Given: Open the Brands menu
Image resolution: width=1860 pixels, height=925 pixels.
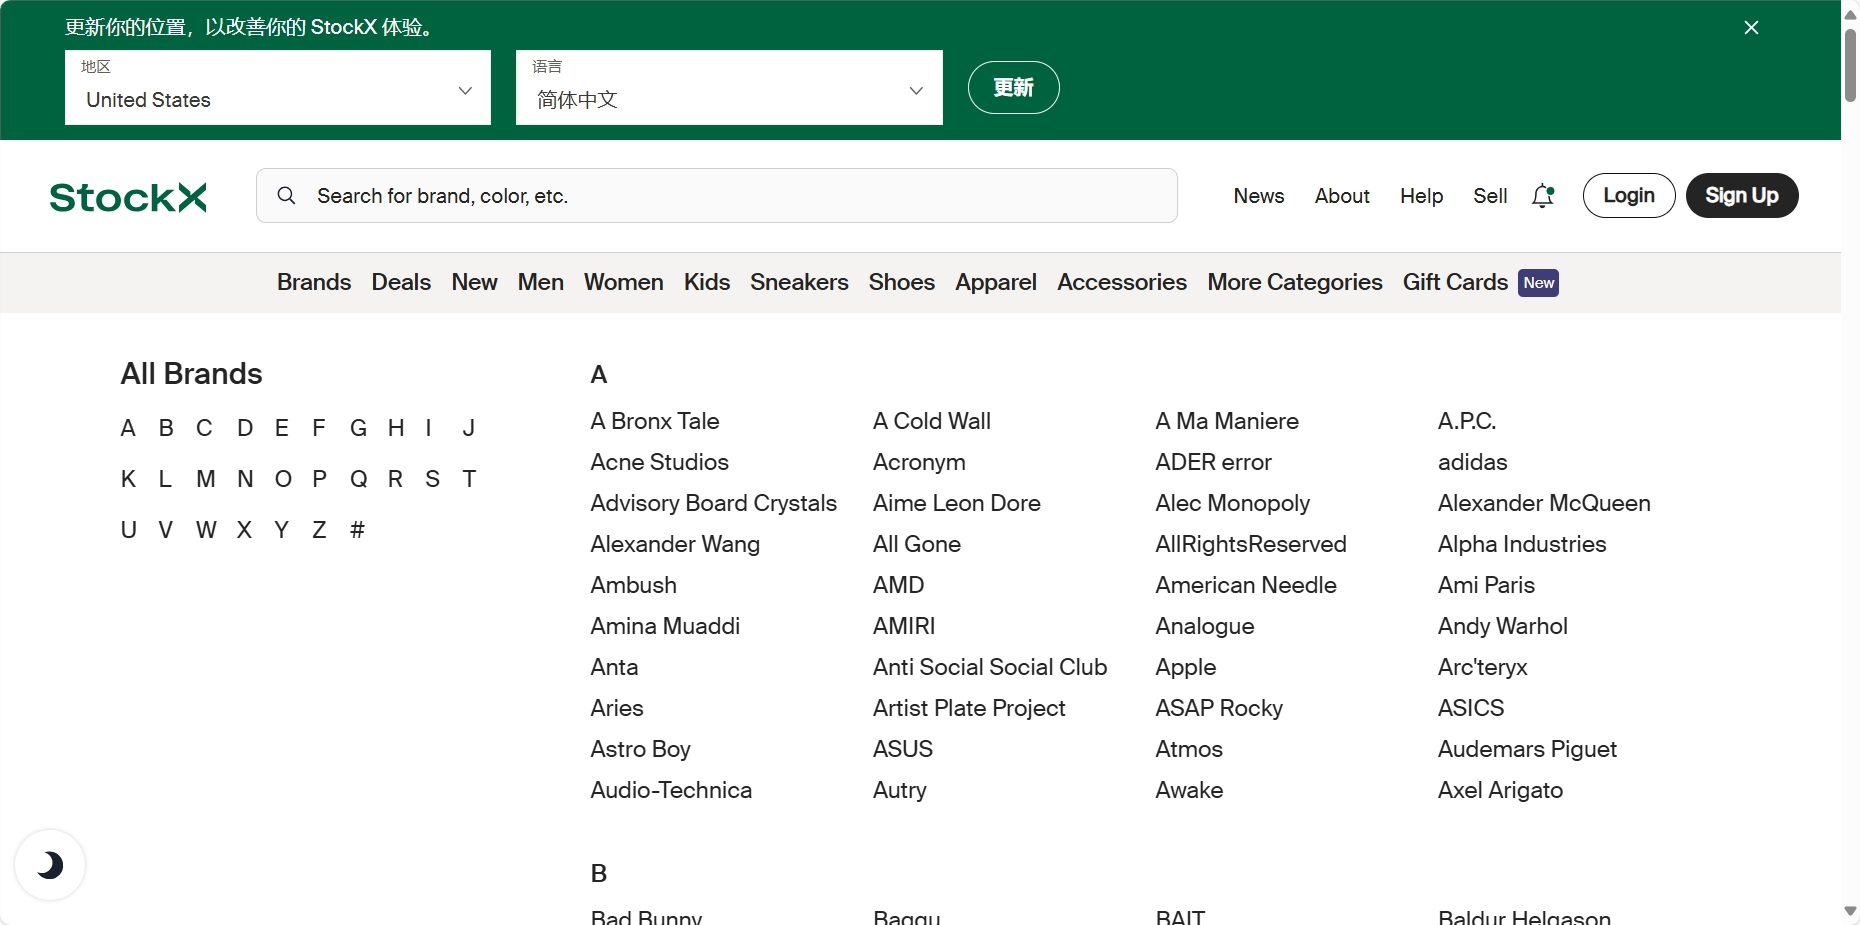Looking at the screenshot, I should click(x=314, y=283).
